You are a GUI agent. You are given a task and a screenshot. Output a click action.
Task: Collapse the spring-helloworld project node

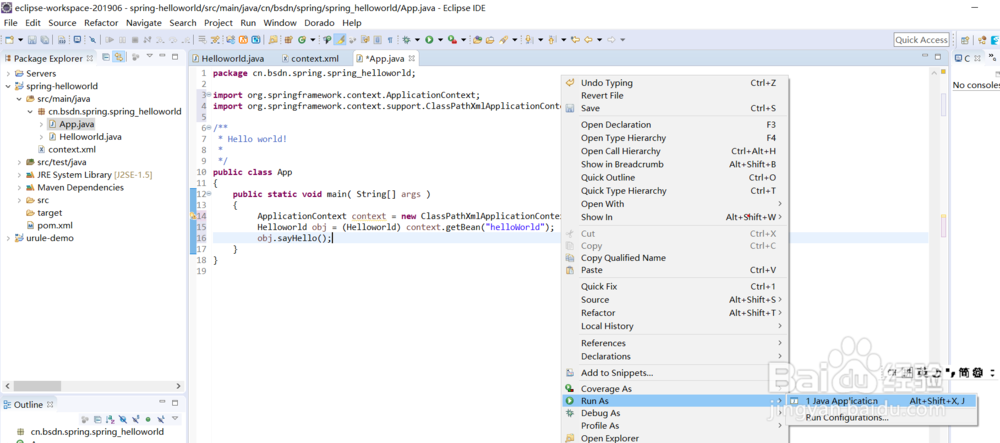coord(7,86)
